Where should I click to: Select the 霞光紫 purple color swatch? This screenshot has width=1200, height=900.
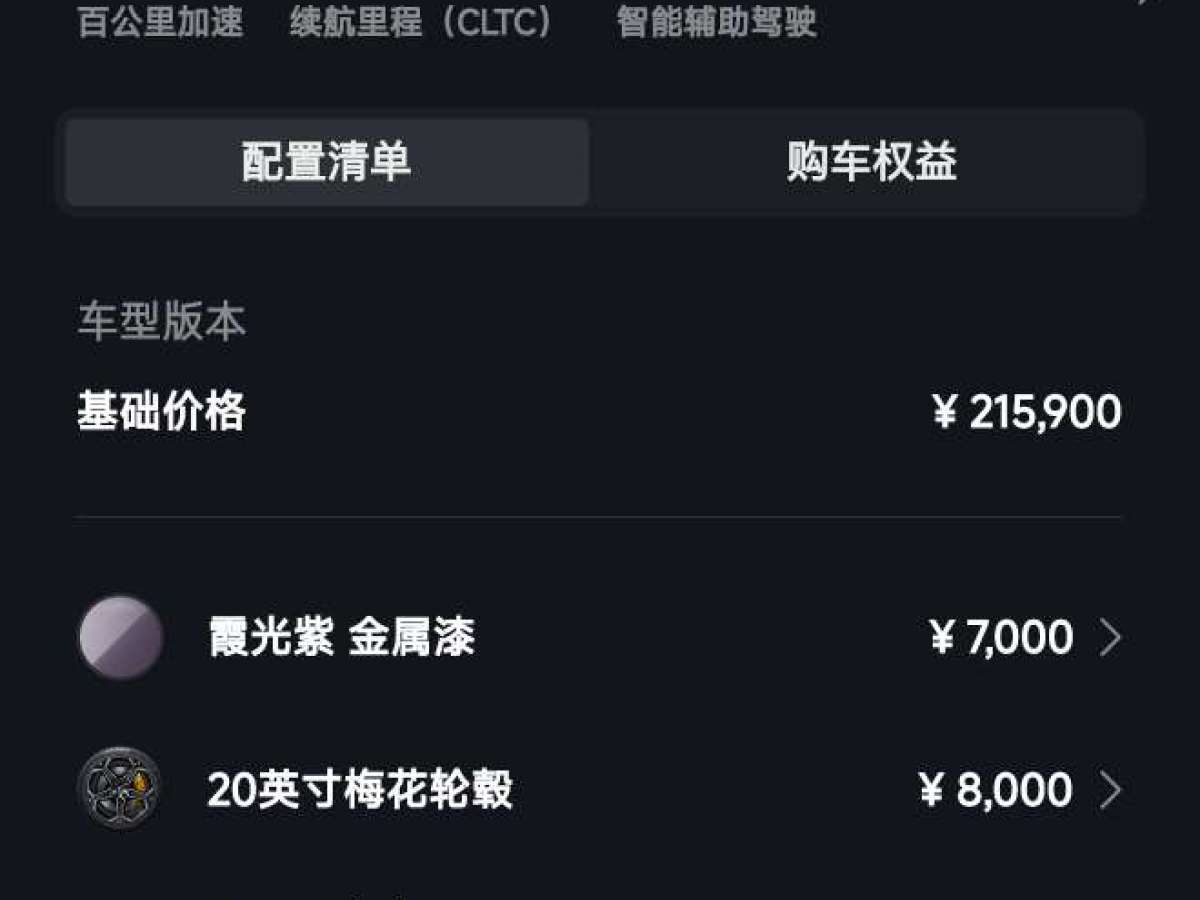click(120, 637)
